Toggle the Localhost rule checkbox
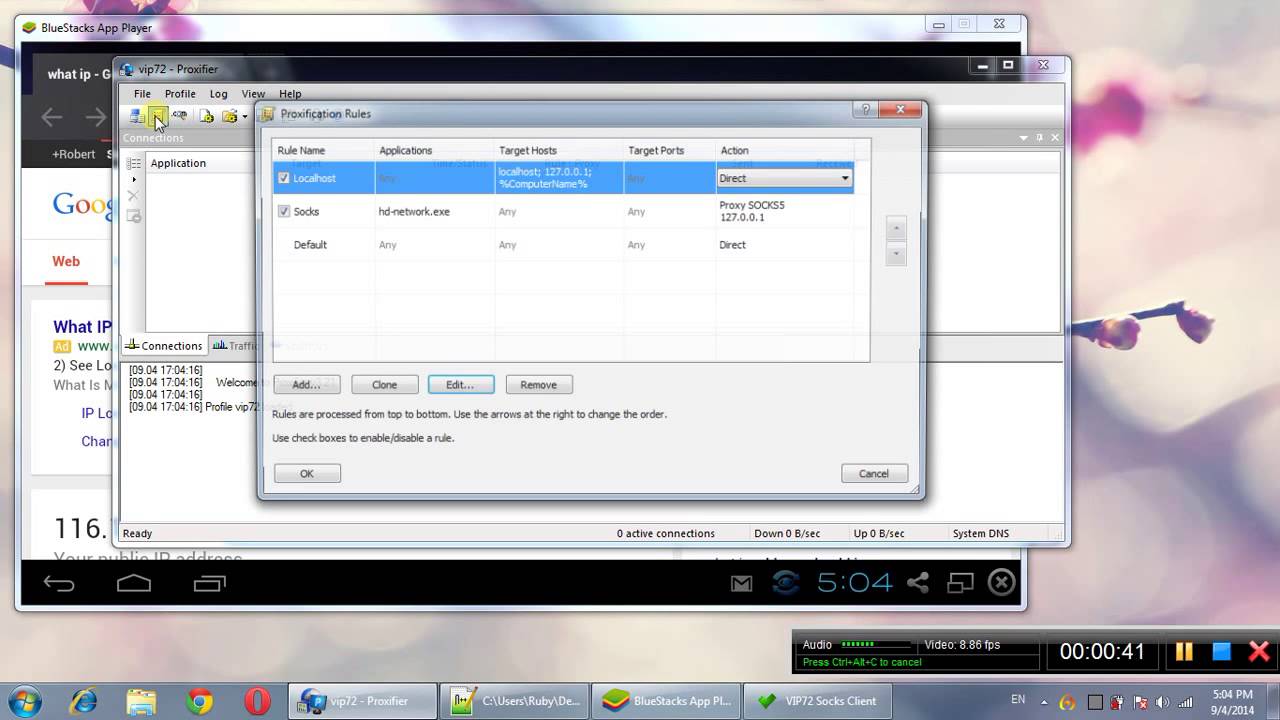 [284, 178]
